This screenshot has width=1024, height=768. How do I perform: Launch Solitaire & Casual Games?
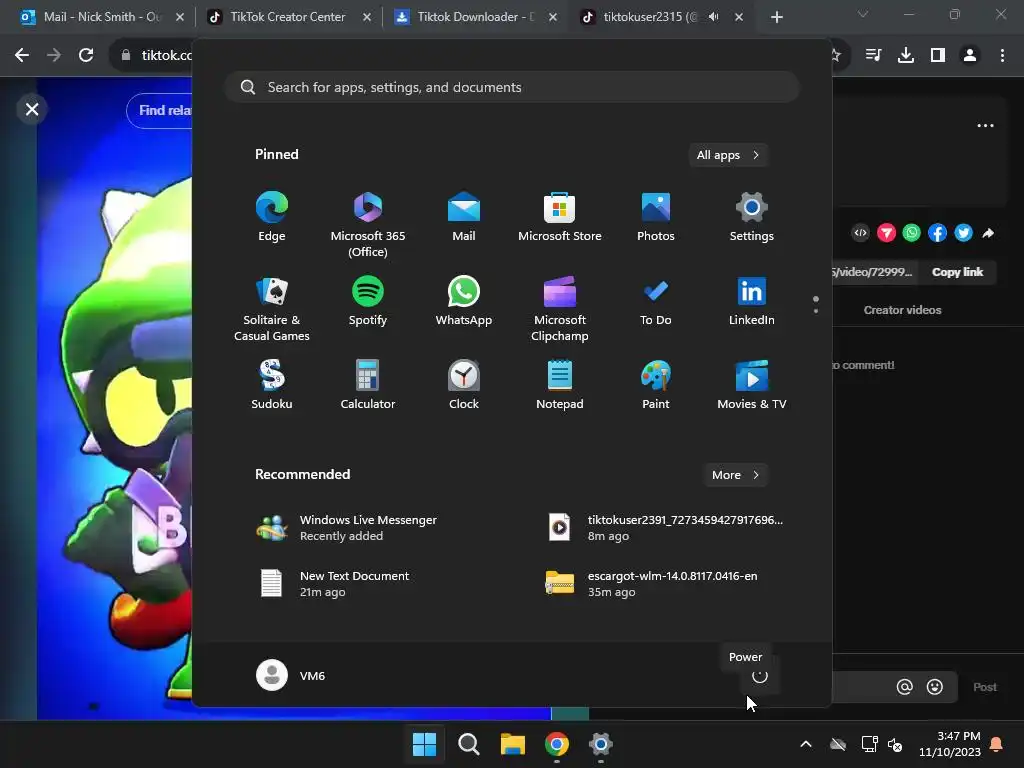[x=272, y=310]
